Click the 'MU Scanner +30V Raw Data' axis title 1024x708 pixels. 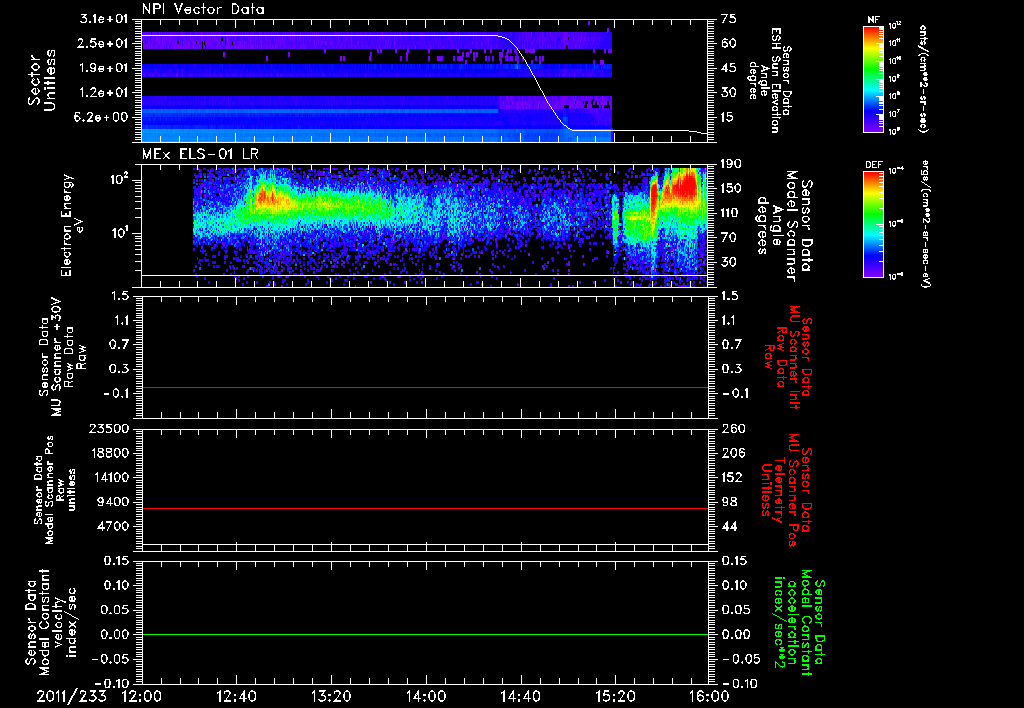pyautogui.click(x=62, y=357)
